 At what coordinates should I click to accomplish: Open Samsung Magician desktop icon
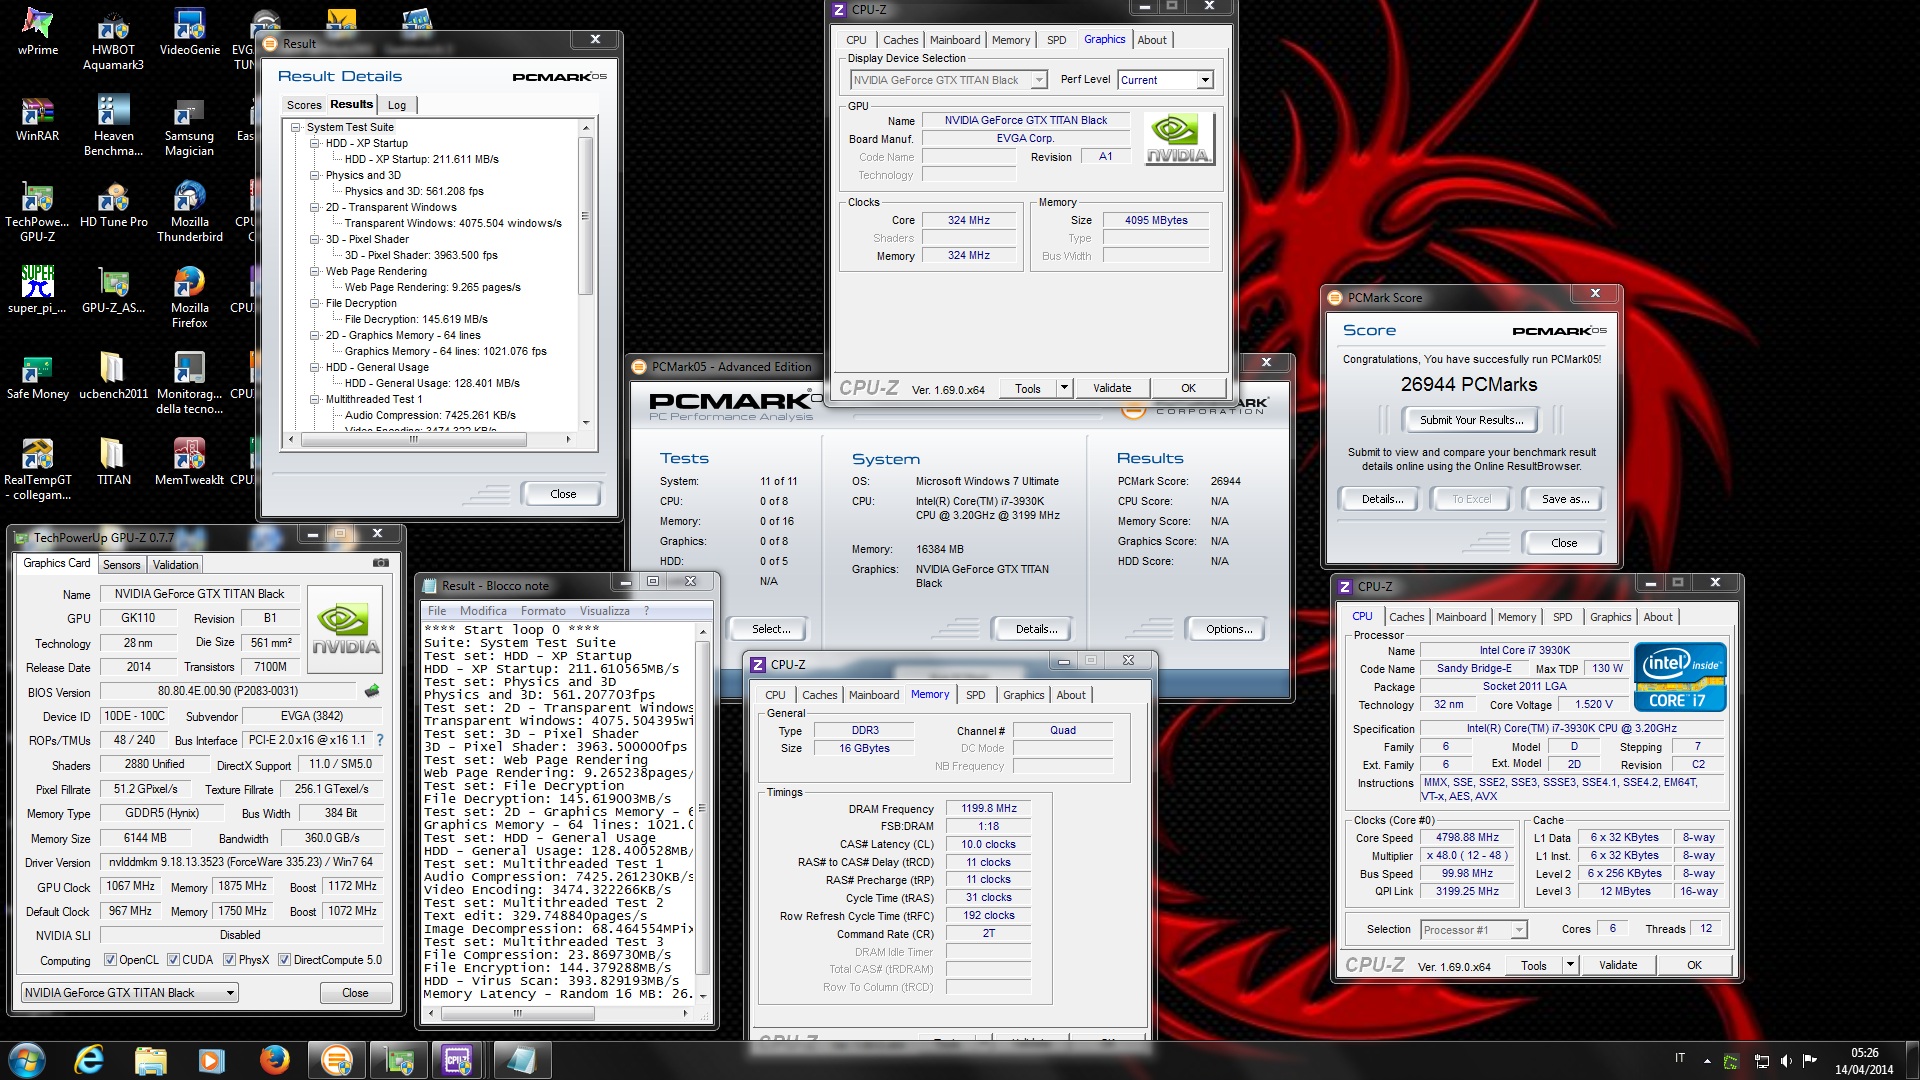click(189, 125)
